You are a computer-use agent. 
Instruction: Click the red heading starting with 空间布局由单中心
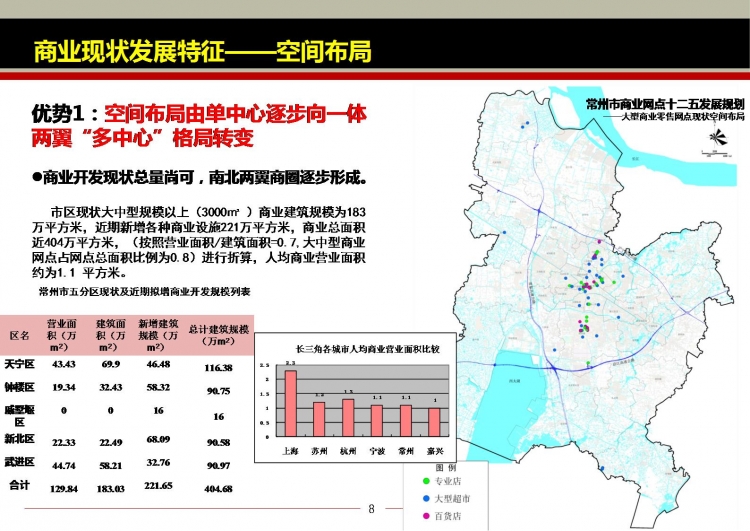coord(199,126)
